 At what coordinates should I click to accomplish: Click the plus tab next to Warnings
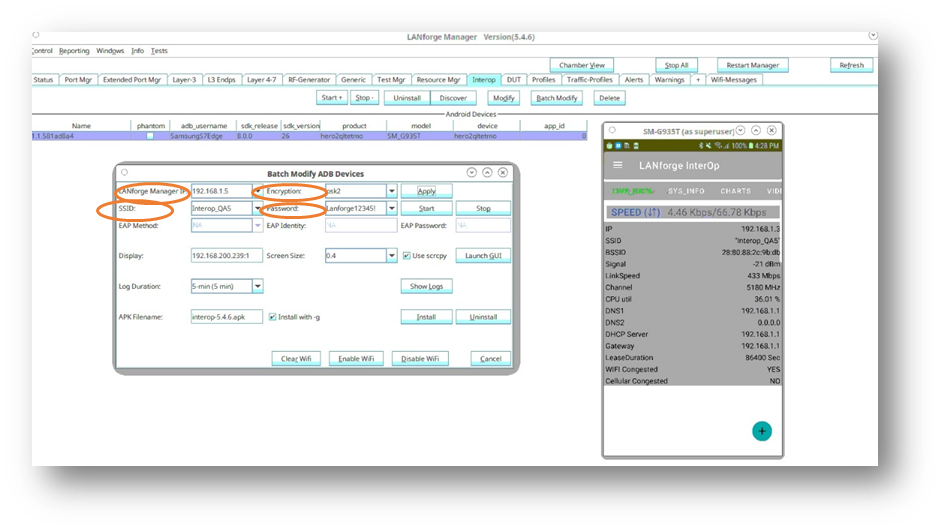698,80
